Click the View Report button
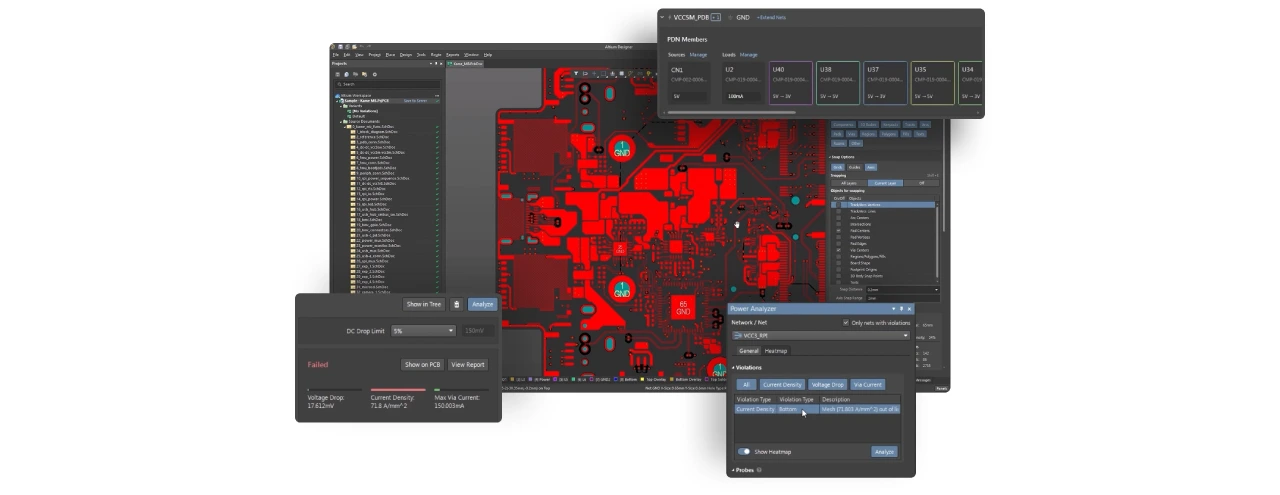This screenshot has height=495, width=1280. [x=468, y=365]
